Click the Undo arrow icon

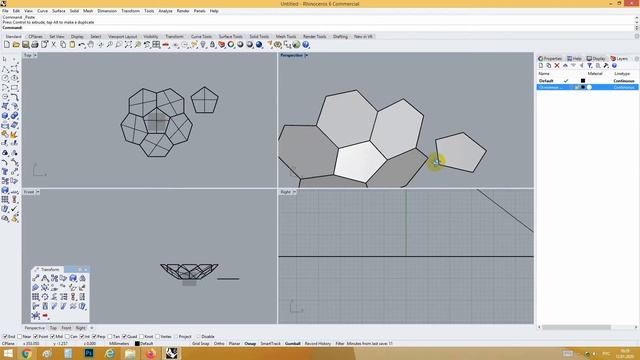coord(82,45)
